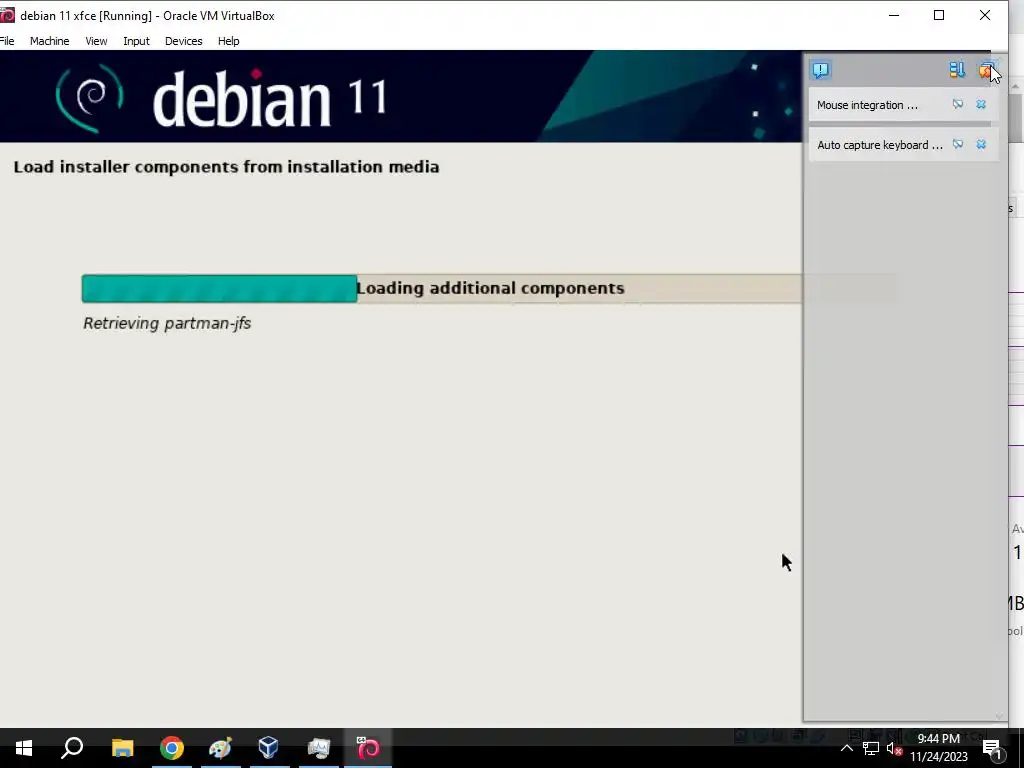Open the clock showing 9:44 PM
Image resolution: width=1024 pixels, height=768 pixels.
click(x=939, y=748)
